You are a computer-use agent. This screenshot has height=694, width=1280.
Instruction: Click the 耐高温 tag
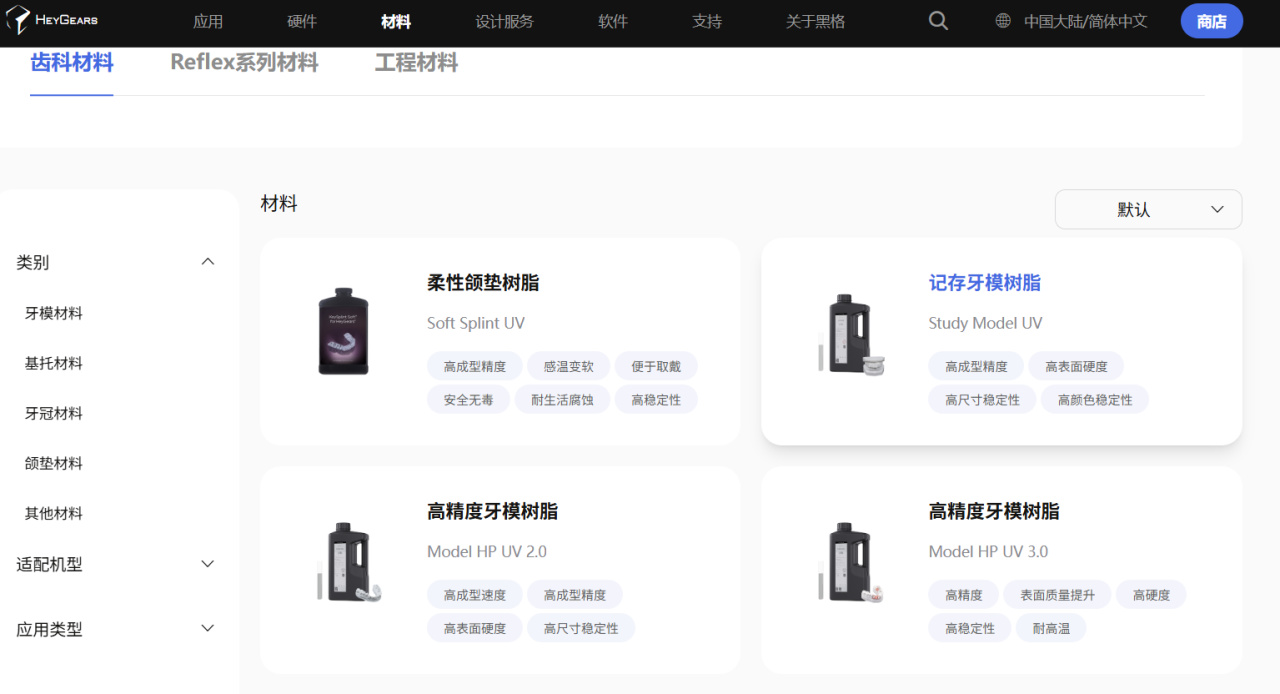[x=1051, y=629]
